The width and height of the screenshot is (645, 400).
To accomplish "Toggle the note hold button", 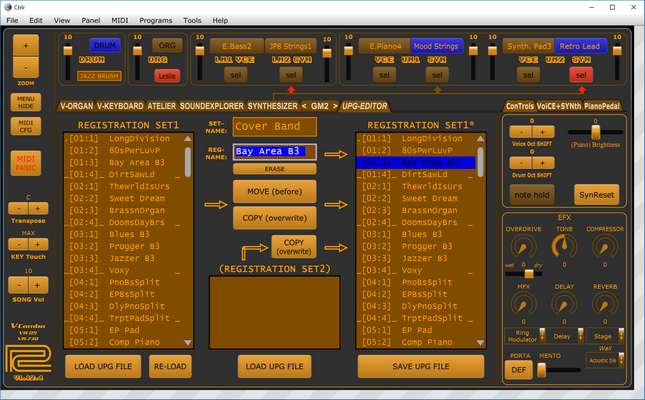I will 532,195.
